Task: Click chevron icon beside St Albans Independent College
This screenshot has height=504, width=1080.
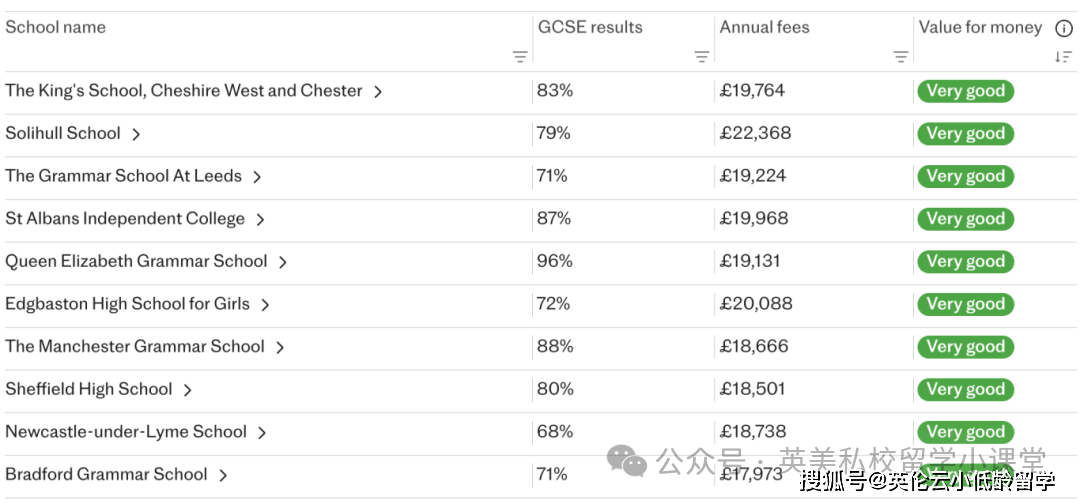Action: point(260,219)
